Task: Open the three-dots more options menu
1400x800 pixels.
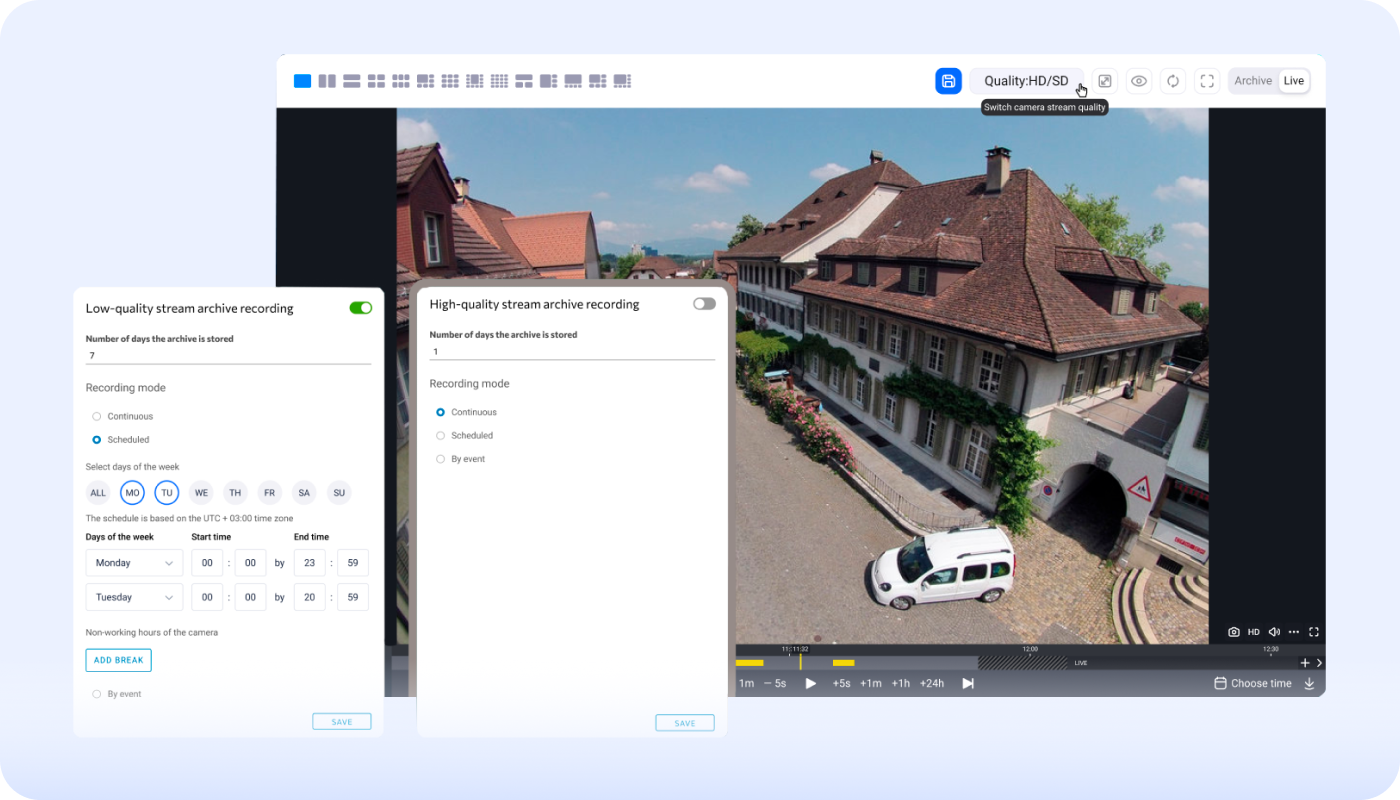Action: point(1294,632)
